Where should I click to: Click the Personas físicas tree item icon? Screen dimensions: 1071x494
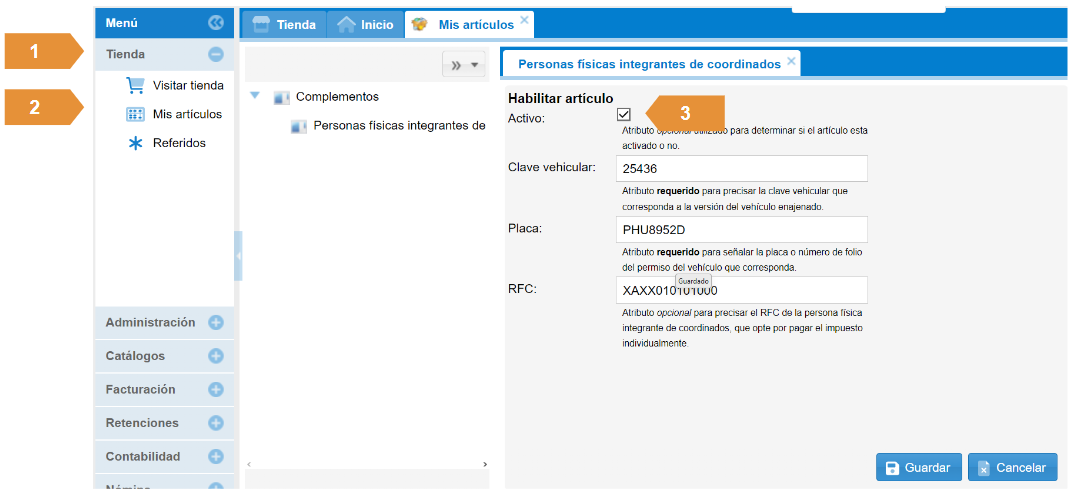click(298, 126)
